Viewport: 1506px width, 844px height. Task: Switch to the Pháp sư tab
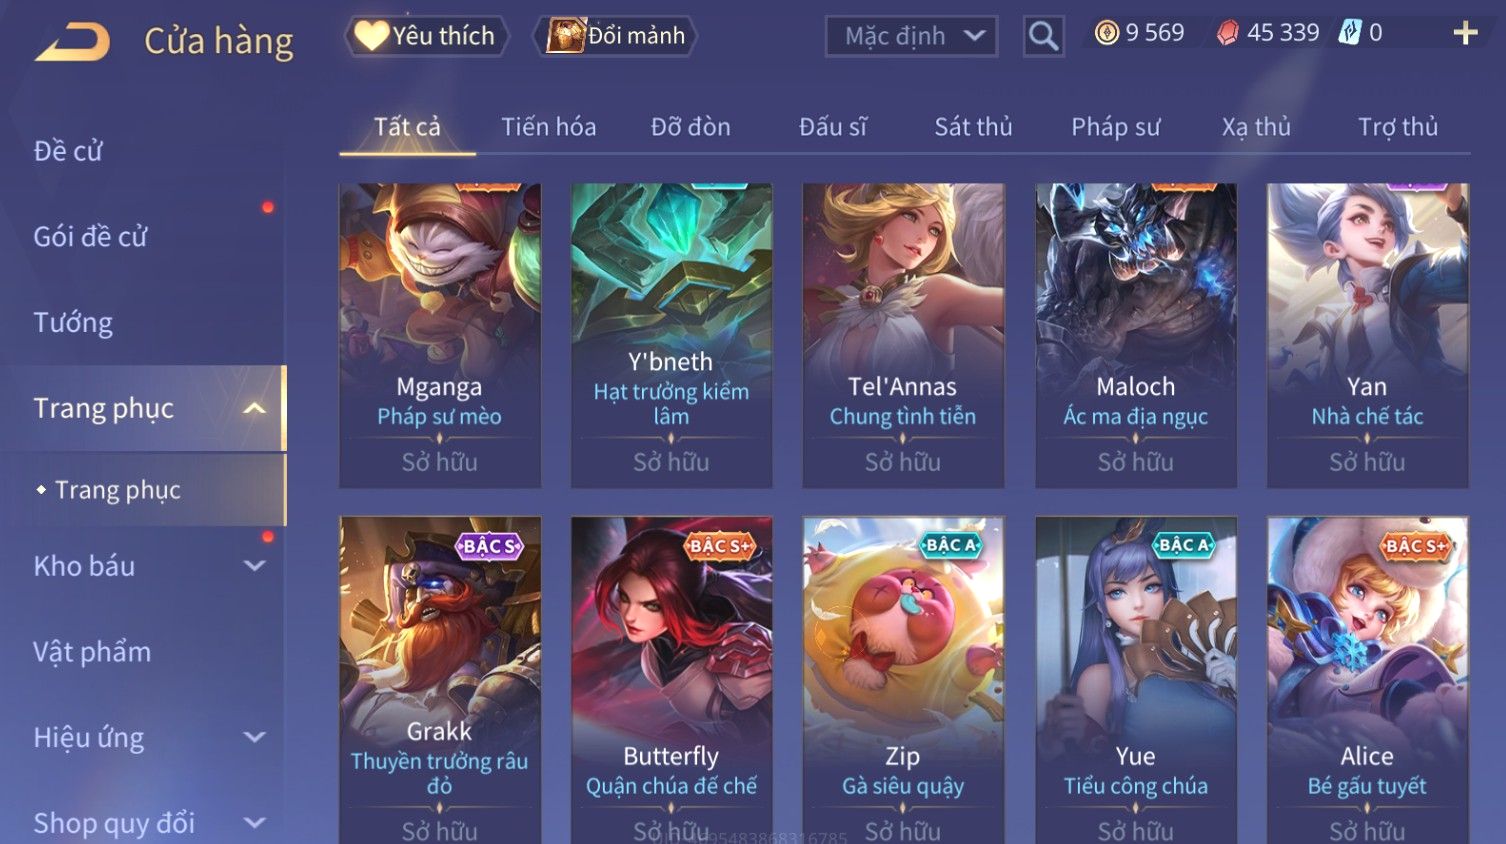point(1115,127)
